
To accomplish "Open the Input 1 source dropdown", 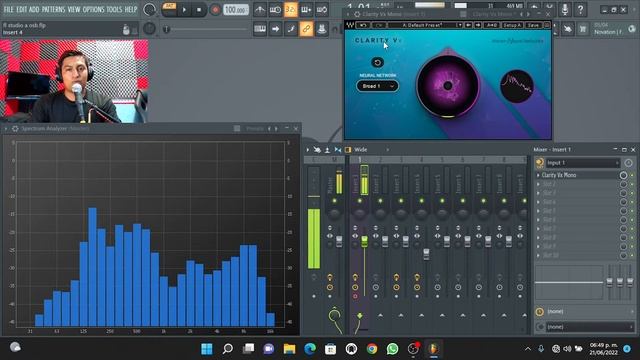I will 583,163.
